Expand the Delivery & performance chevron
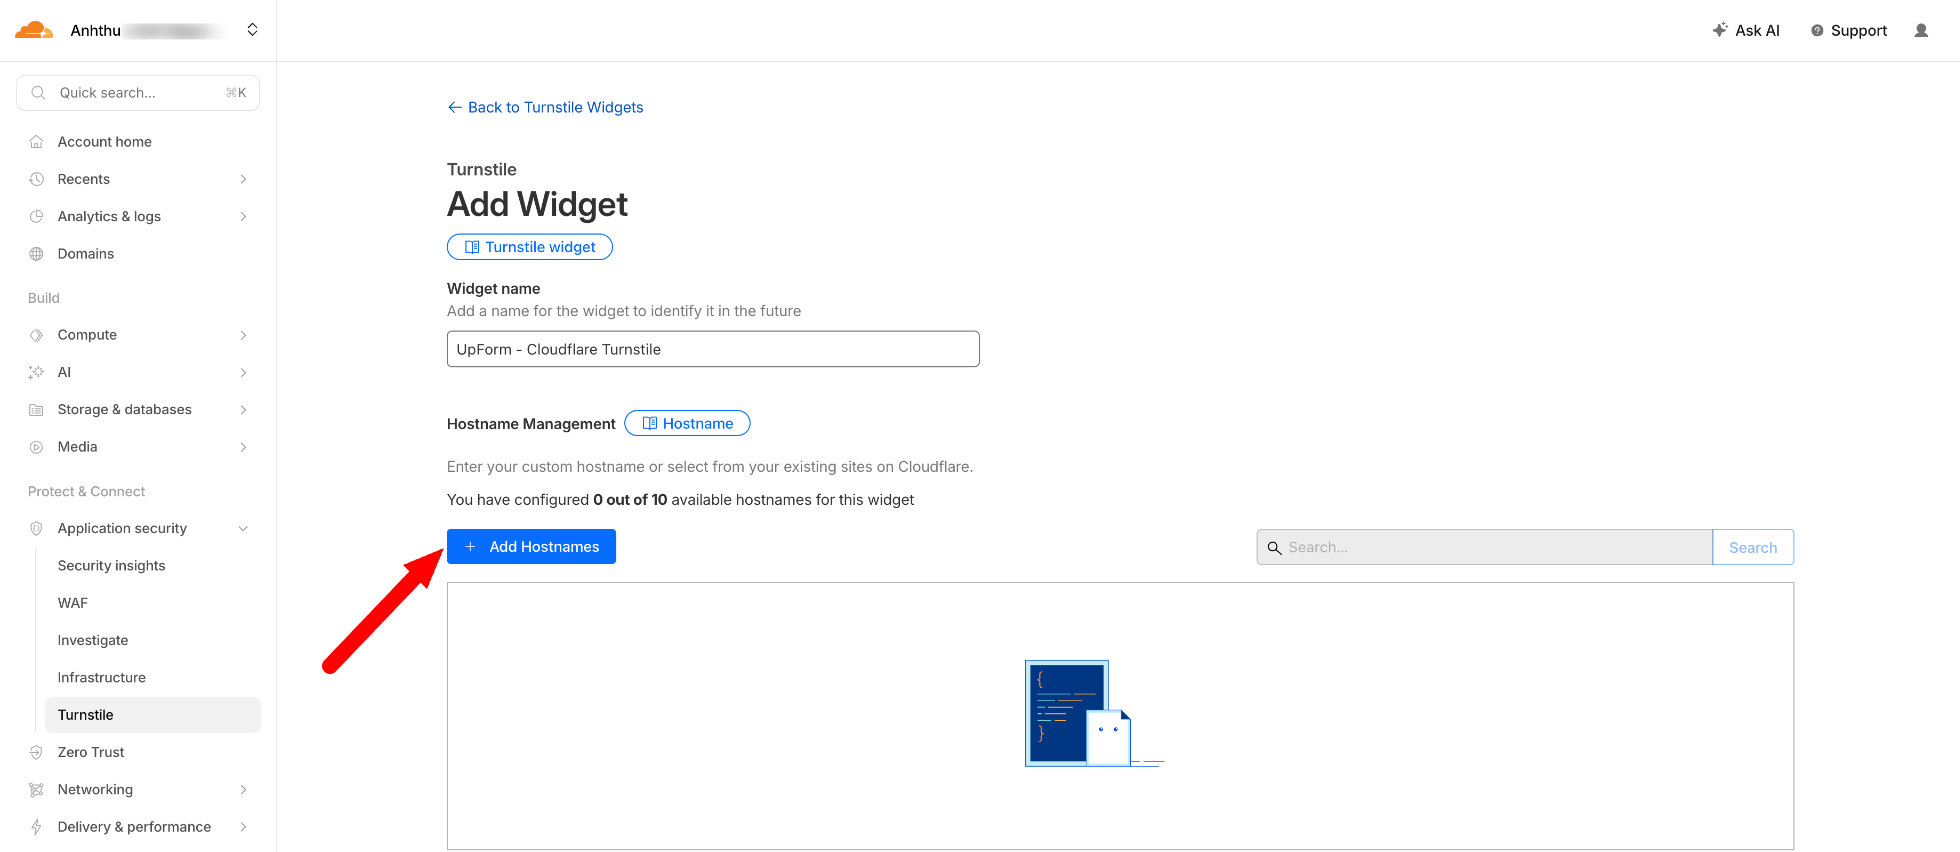 point(243,827)
